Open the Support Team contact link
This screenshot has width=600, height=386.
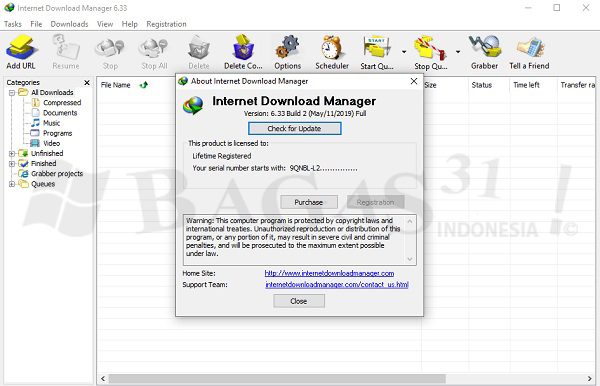pyautogui.click(x=337, y=285)
